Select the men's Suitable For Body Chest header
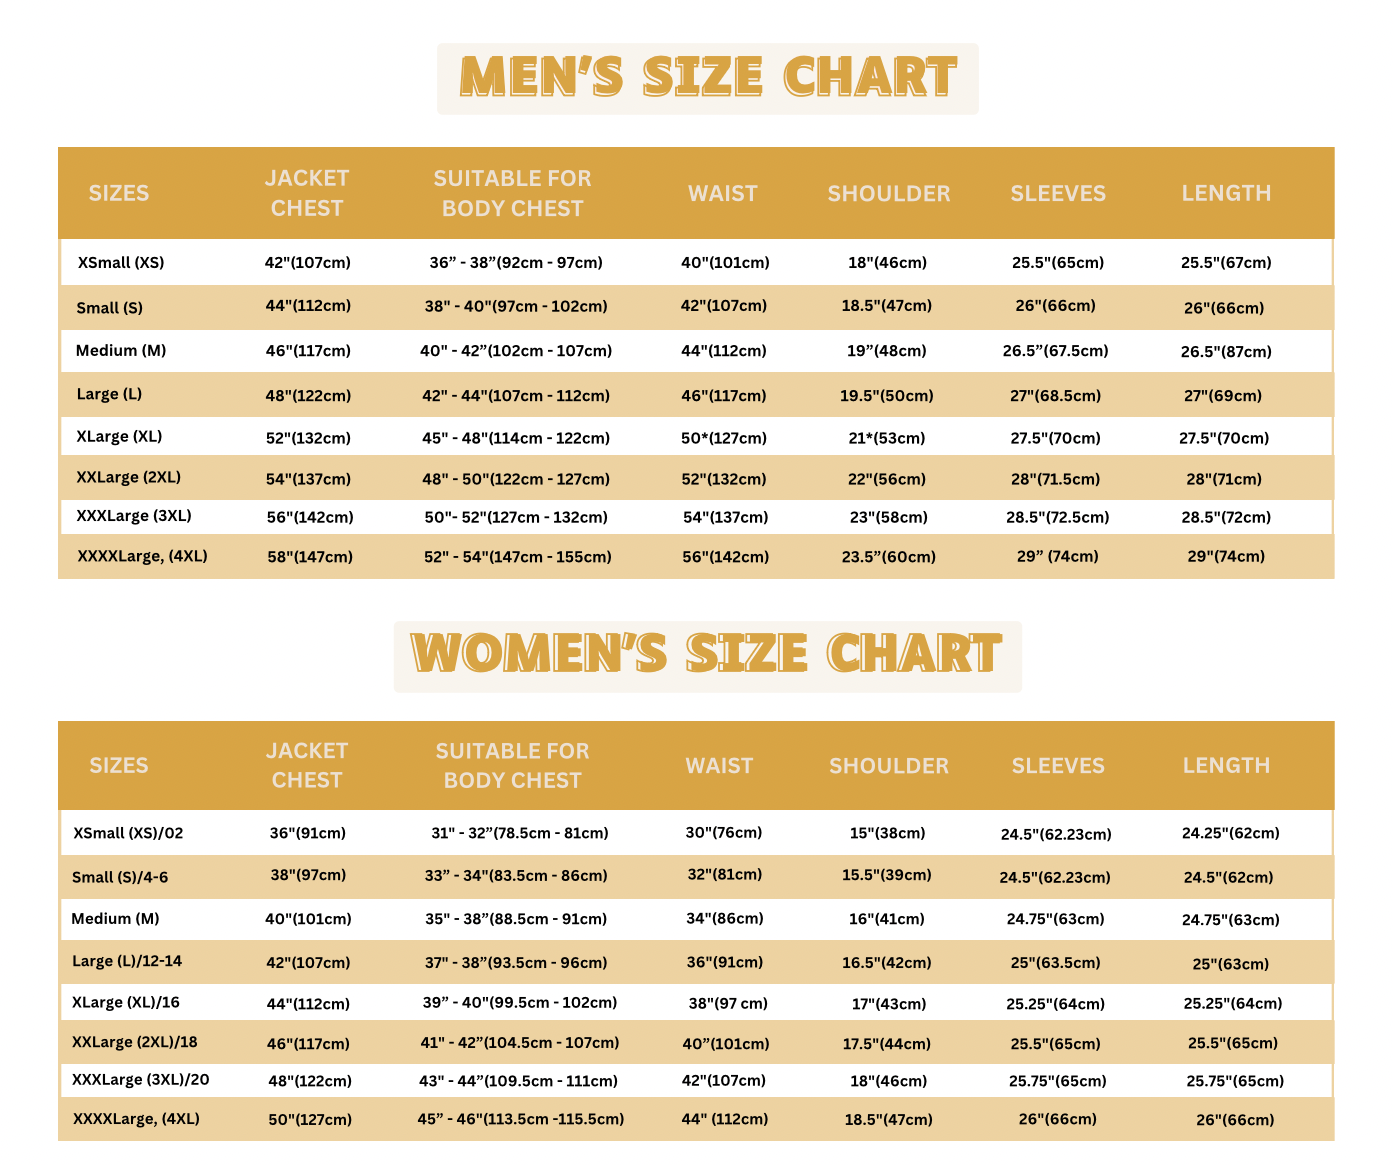This screenshot has width=1393, height=1165. pos(512,193)
